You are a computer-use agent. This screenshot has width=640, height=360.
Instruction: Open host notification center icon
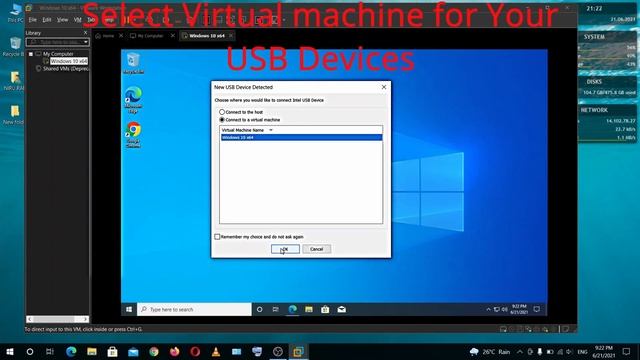click(627, 351)
